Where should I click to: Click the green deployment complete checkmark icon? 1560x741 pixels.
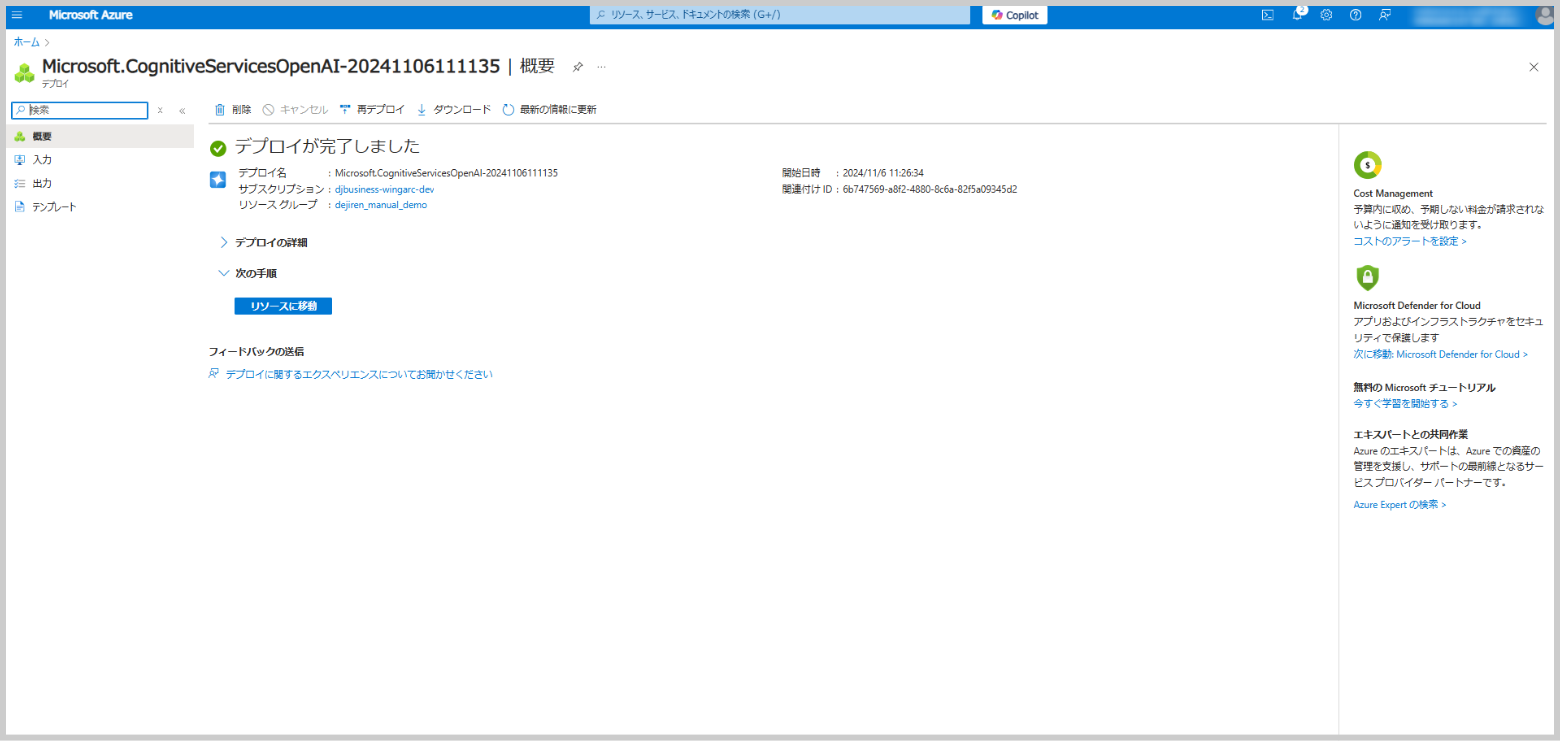tap(218, 148)
